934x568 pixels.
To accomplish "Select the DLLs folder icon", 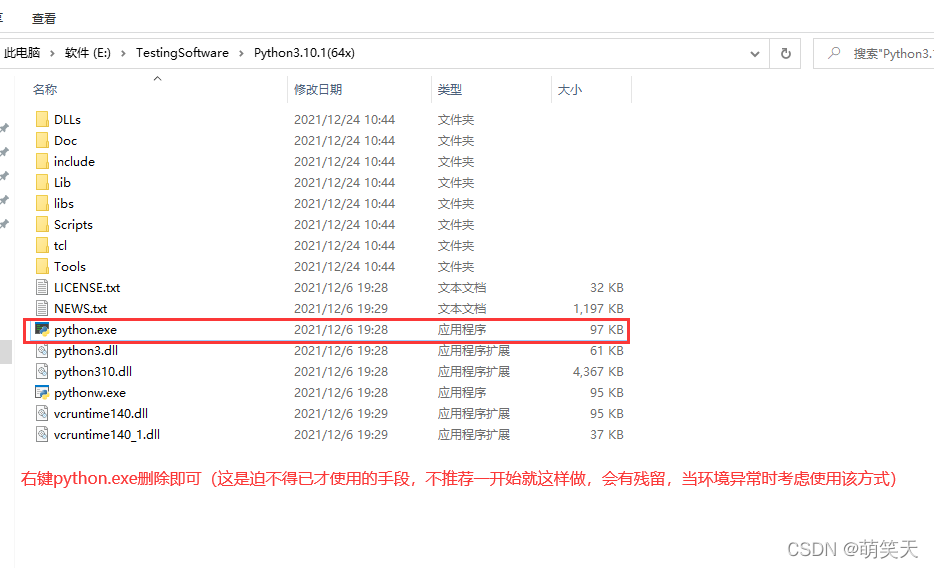I will pyautogui.click(x=42, y=119).
